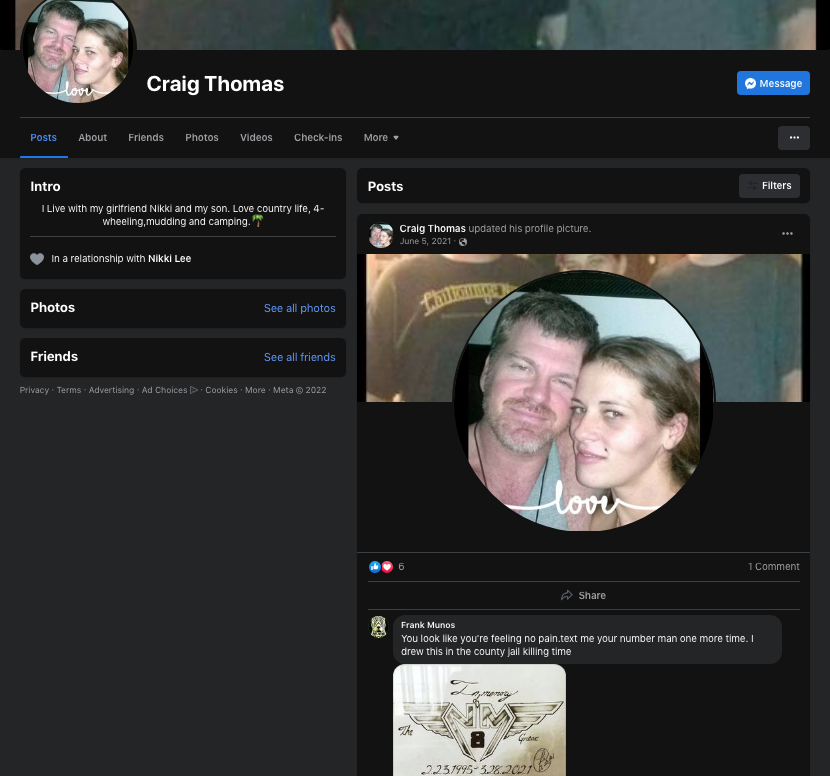
Task: Open profile options three-dot menu
Action: (793, 138)
